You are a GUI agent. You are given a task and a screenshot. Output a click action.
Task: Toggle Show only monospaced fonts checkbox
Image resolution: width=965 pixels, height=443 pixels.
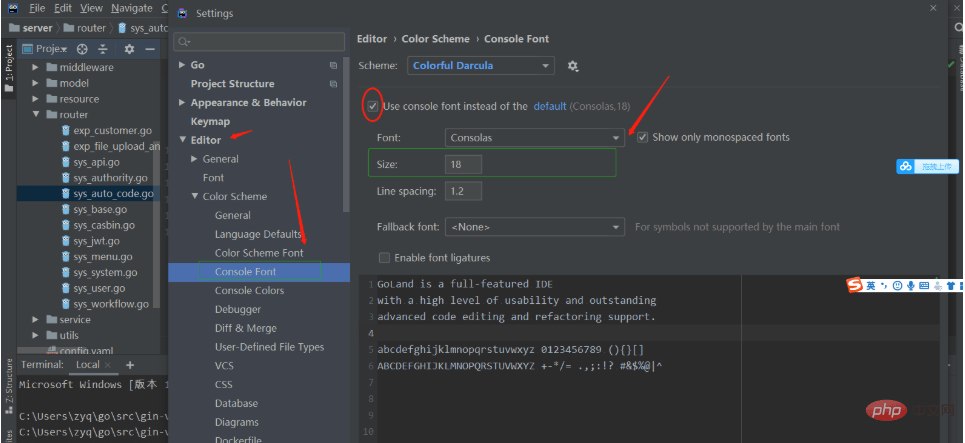point(643,137)
